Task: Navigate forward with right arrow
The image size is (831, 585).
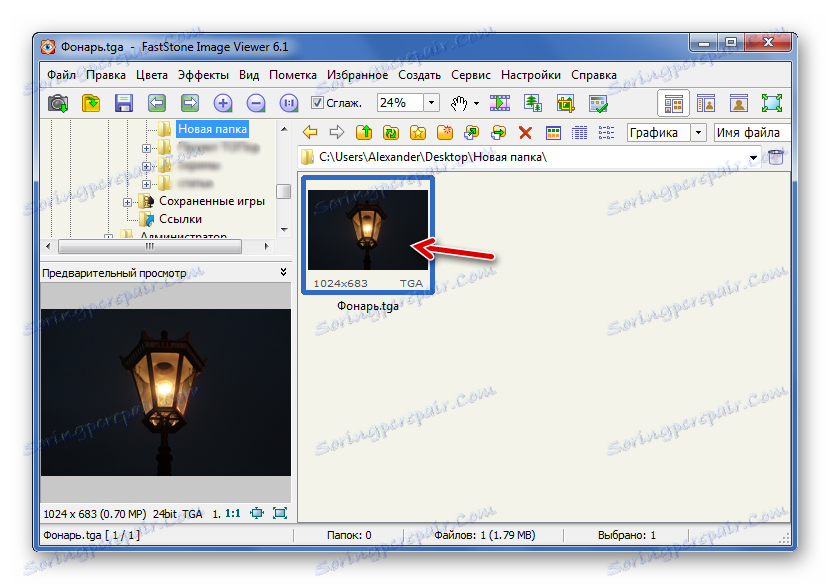Action: coord(337,132)
